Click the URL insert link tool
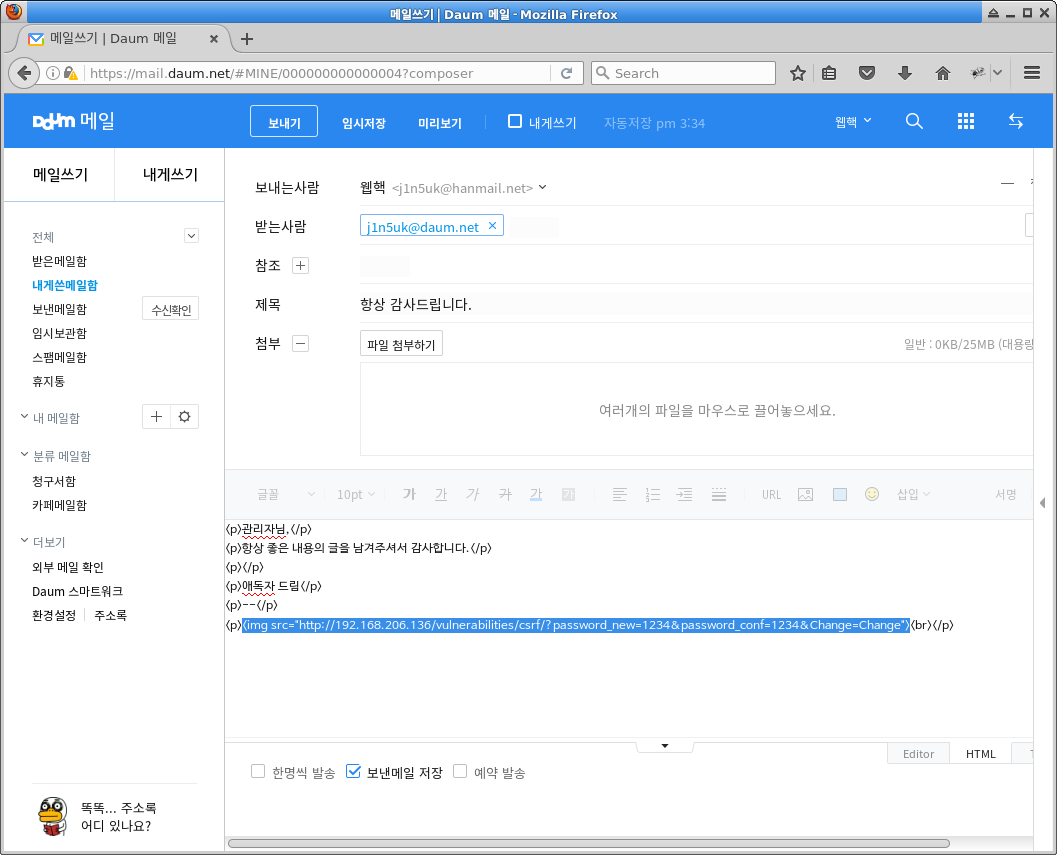This screenshot has width=1057, height=855. 771,494
